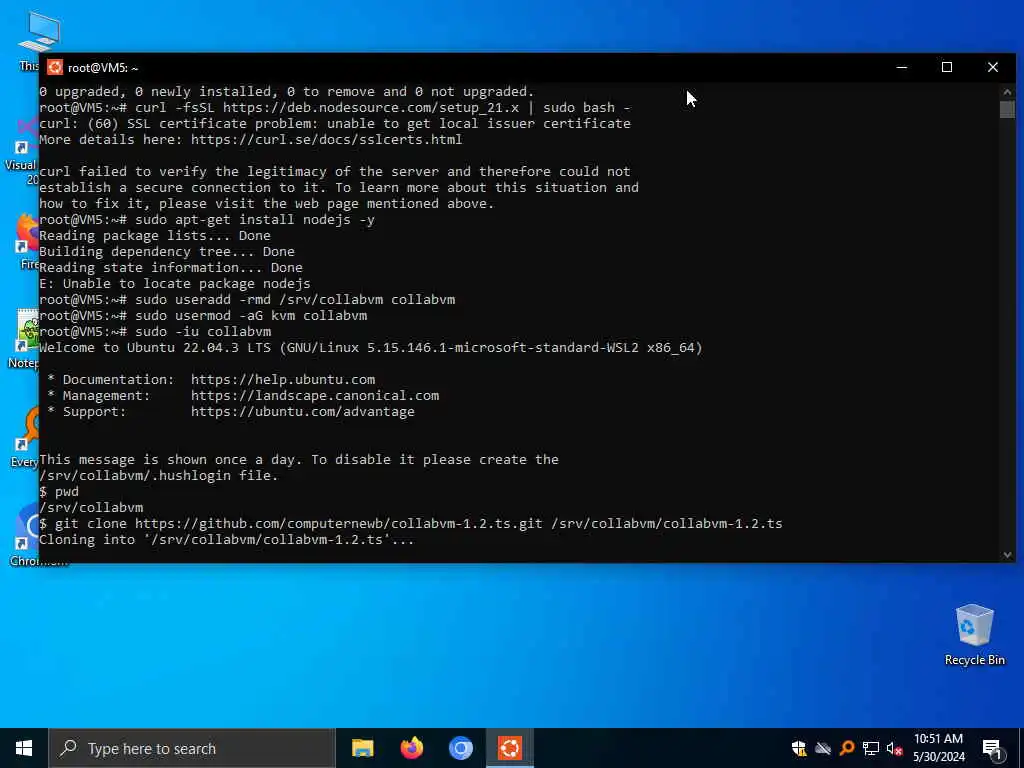
Task: Click the muted volume tray icon
Action: coord(894,748)
